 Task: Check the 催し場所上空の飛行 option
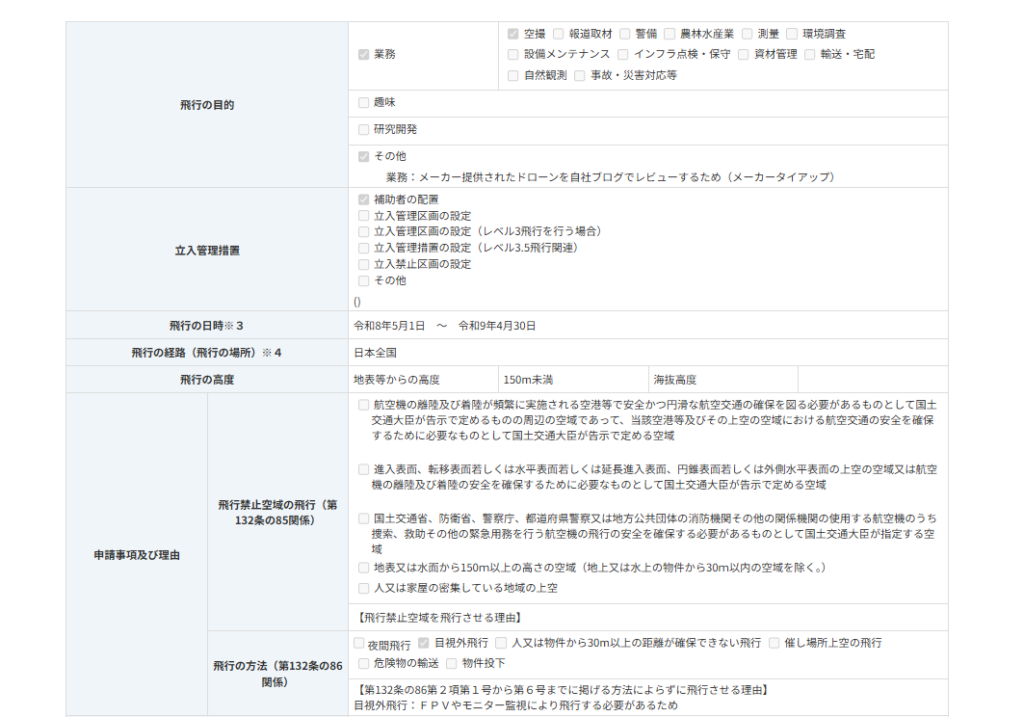click(x=774, y=643)
